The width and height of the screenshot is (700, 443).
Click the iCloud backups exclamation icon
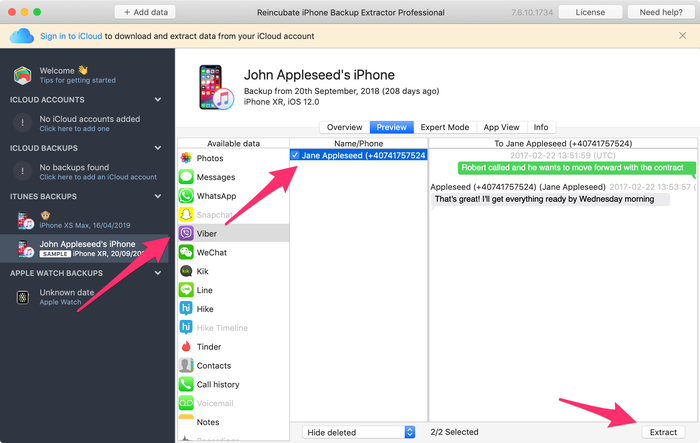click(22, 171)
